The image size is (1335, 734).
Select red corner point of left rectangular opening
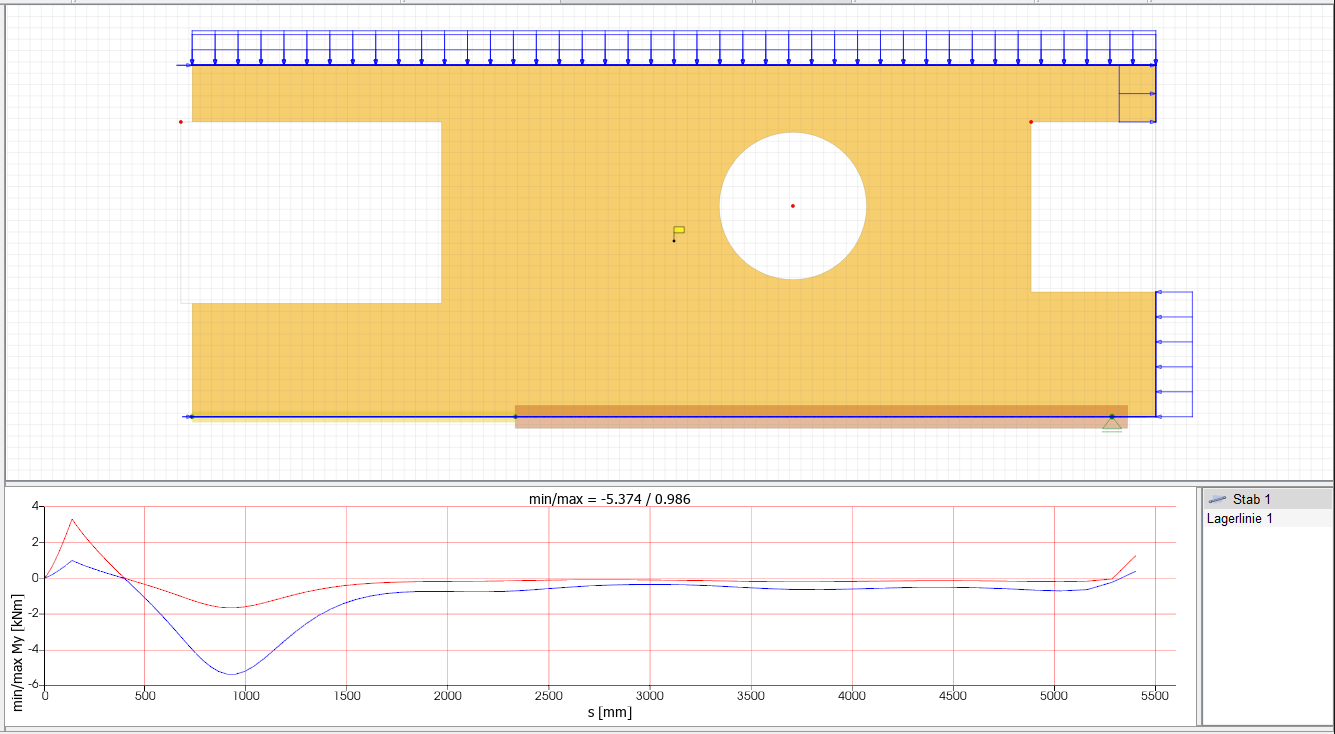coord(181,122)
